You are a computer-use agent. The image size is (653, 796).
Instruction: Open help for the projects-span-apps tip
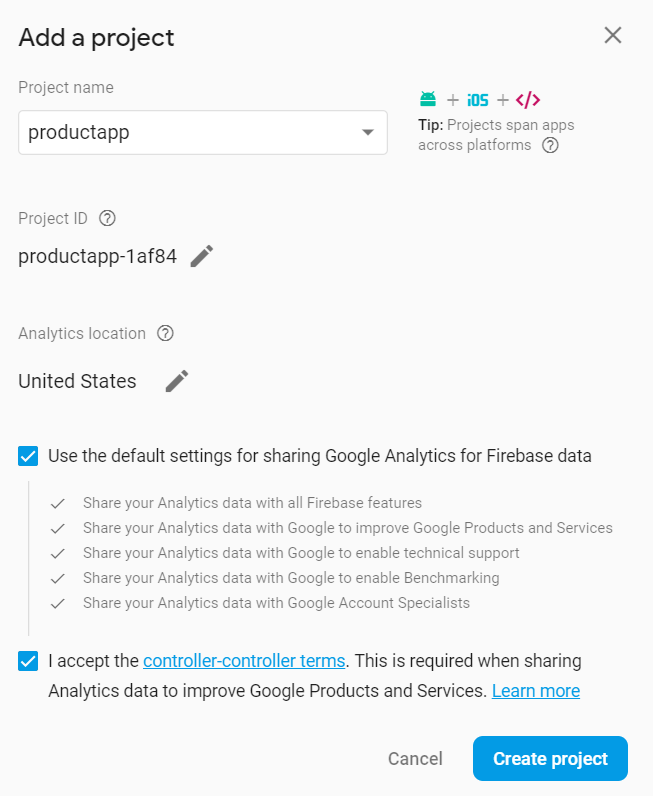pos(550,145)
